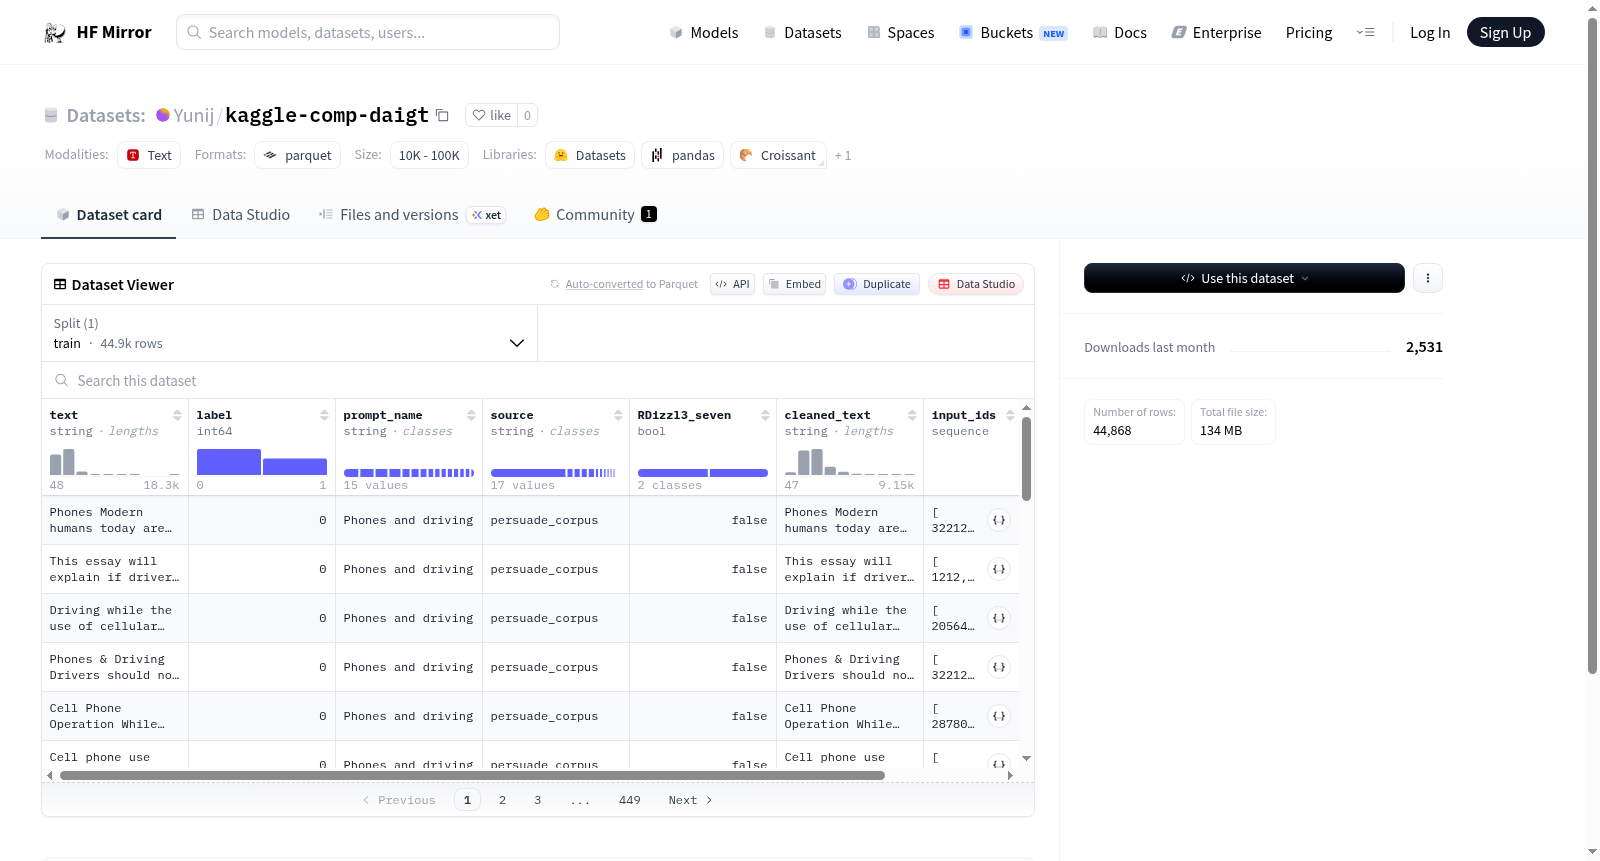
Task: Expand the additional navigation menu
Action: coord(1365,33)
